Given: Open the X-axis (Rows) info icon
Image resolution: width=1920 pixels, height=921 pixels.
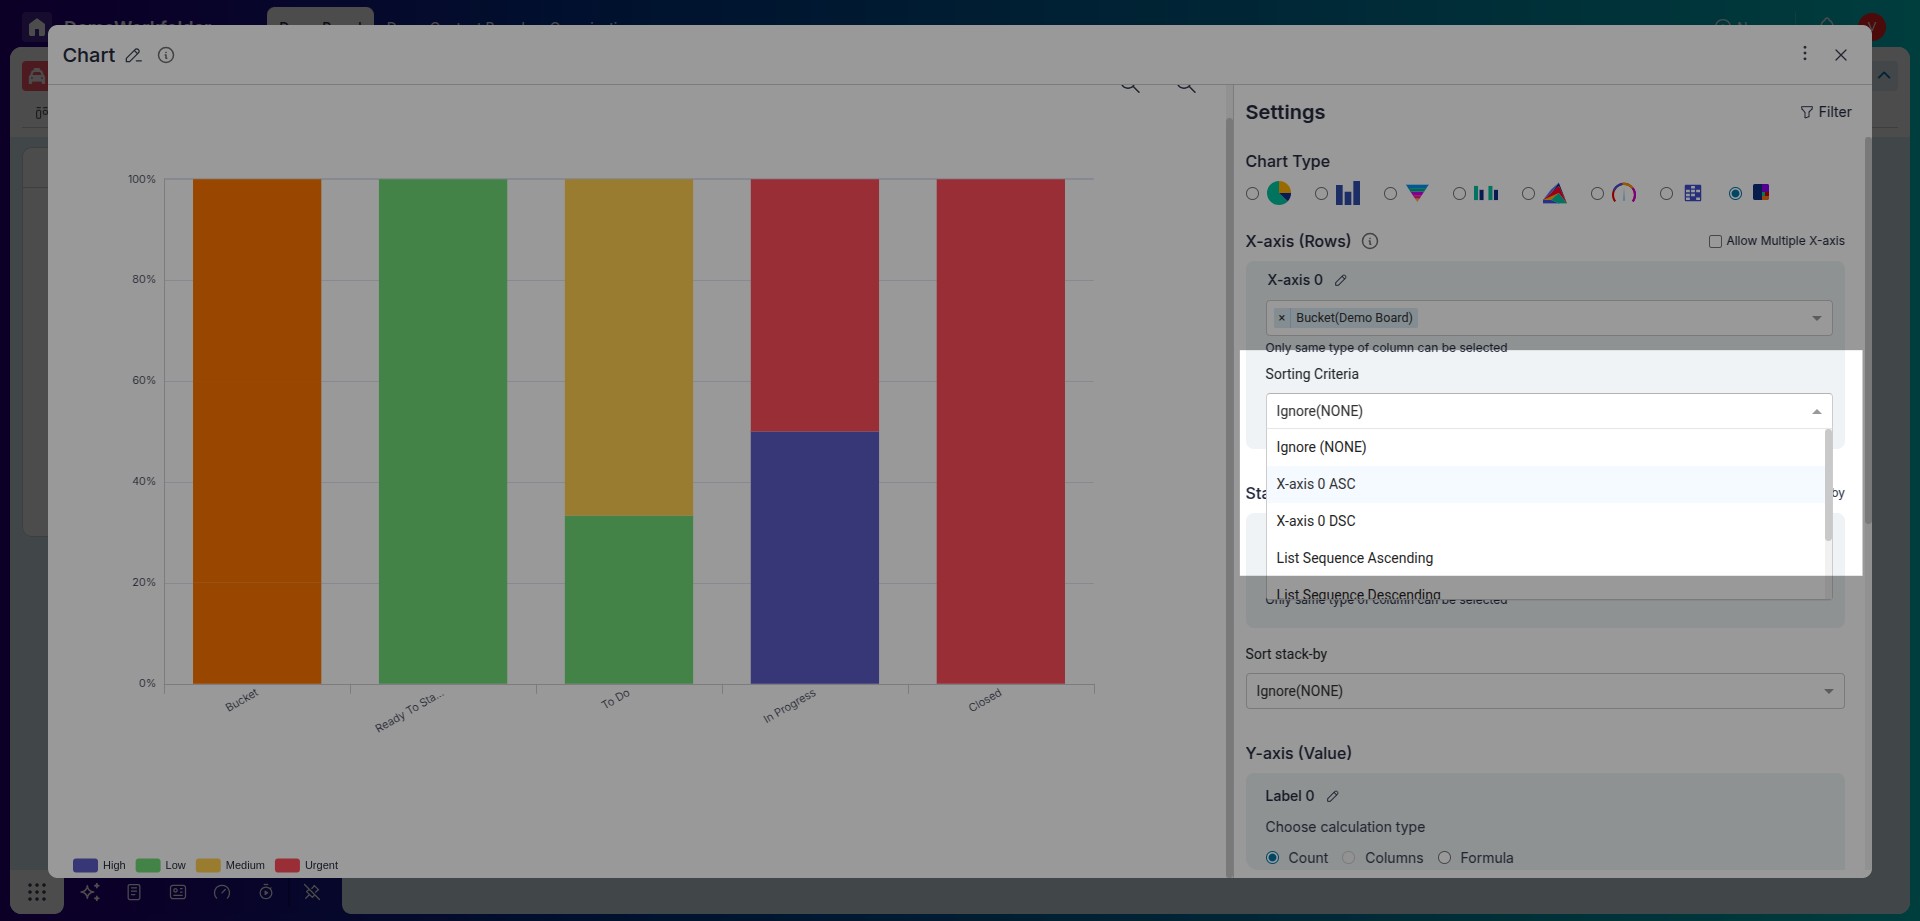Looking at the screenshot, I should click(x=1370, y=241).
